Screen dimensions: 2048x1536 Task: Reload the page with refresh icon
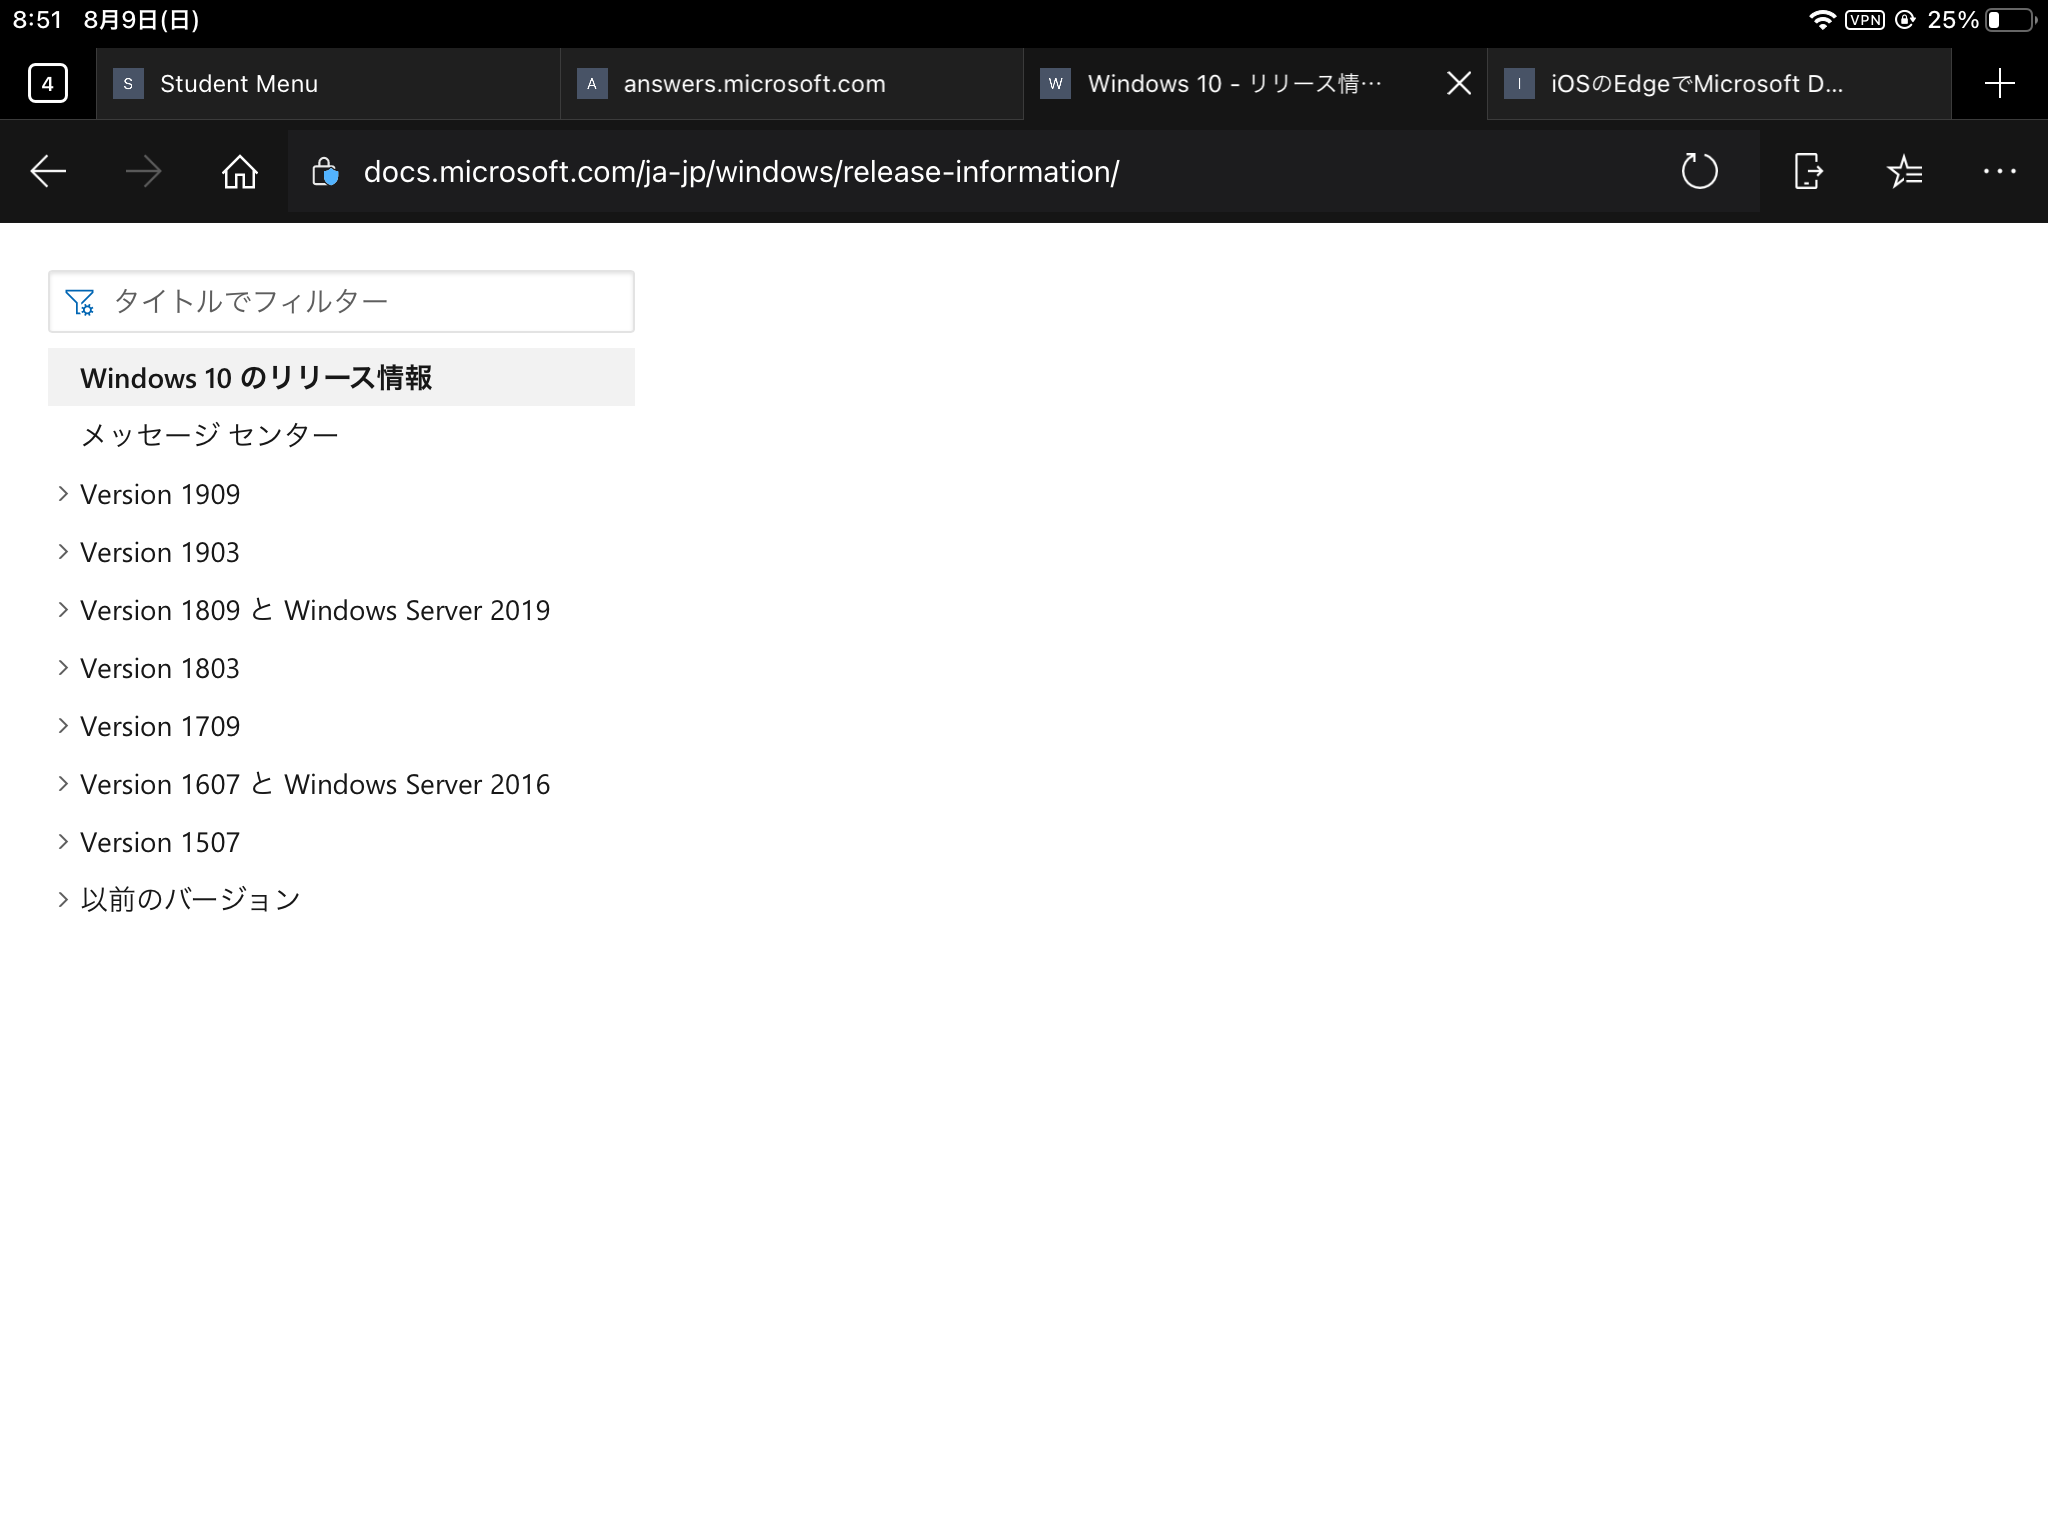click(1699, 172)
